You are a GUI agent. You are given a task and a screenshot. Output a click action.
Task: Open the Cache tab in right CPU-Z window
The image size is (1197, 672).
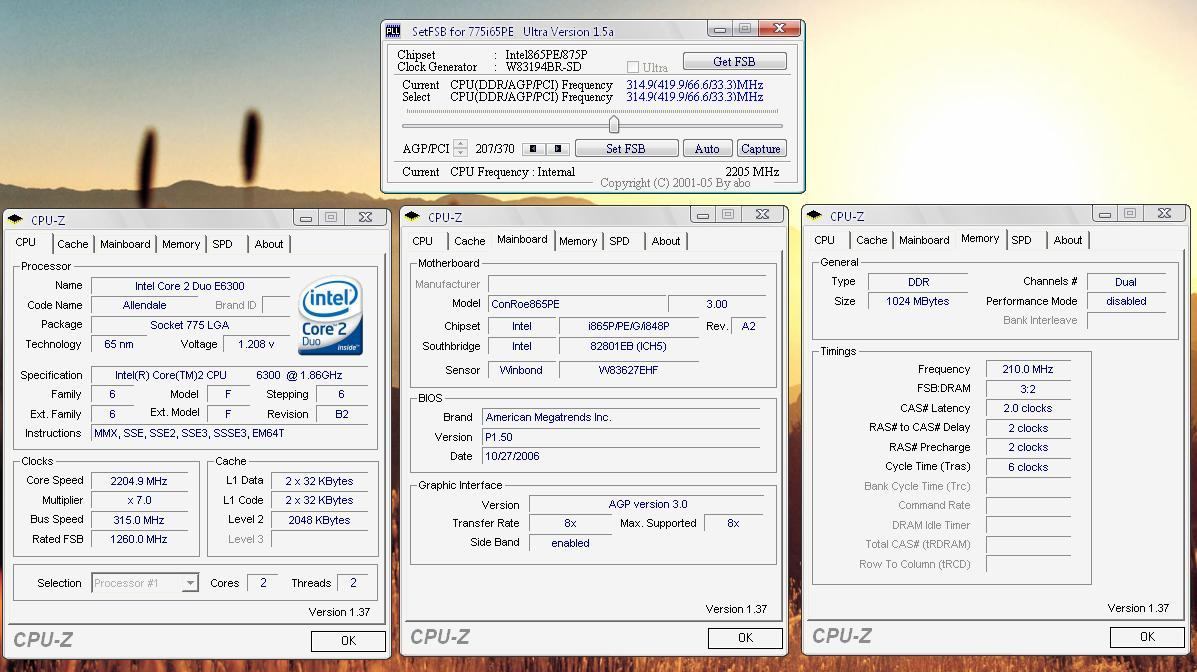(x=872, y=241)
